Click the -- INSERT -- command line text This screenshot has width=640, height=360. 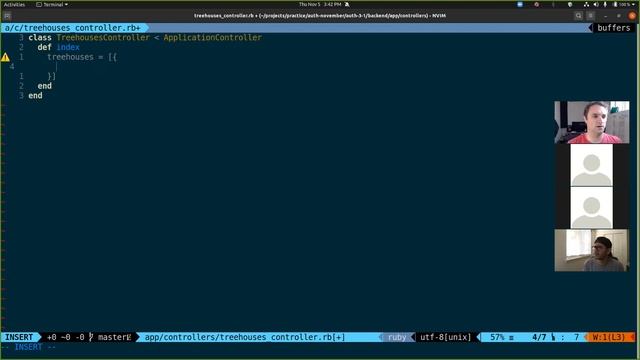click(x=28, y=347)
